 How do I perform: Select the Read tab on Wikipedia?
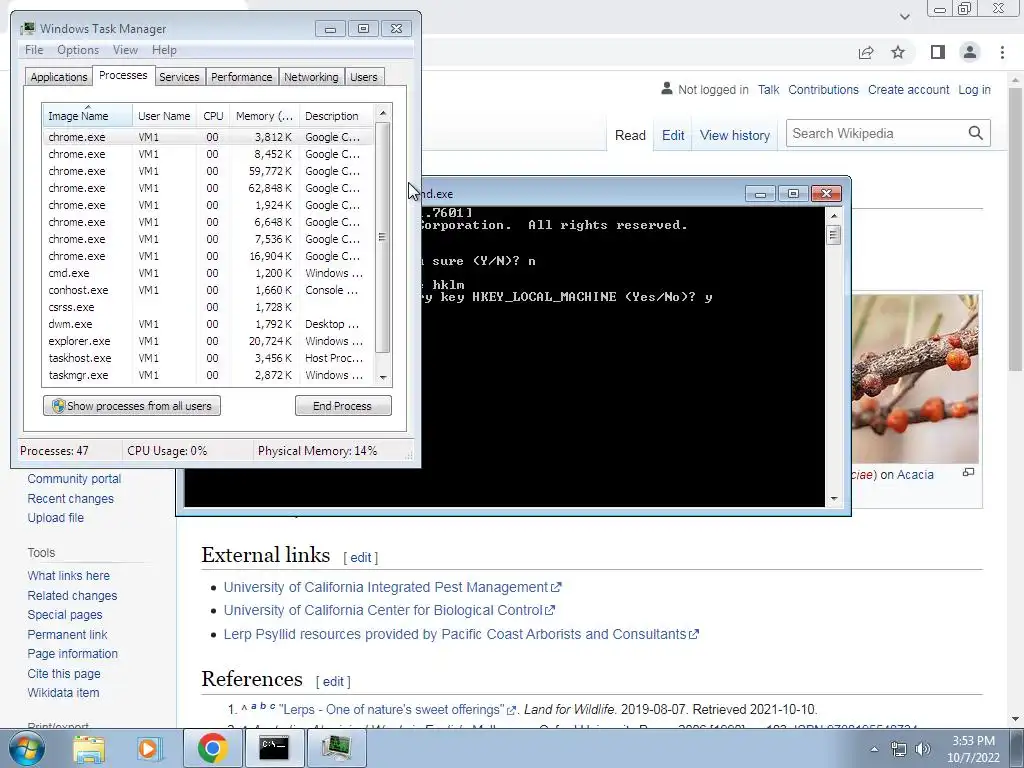630,135
